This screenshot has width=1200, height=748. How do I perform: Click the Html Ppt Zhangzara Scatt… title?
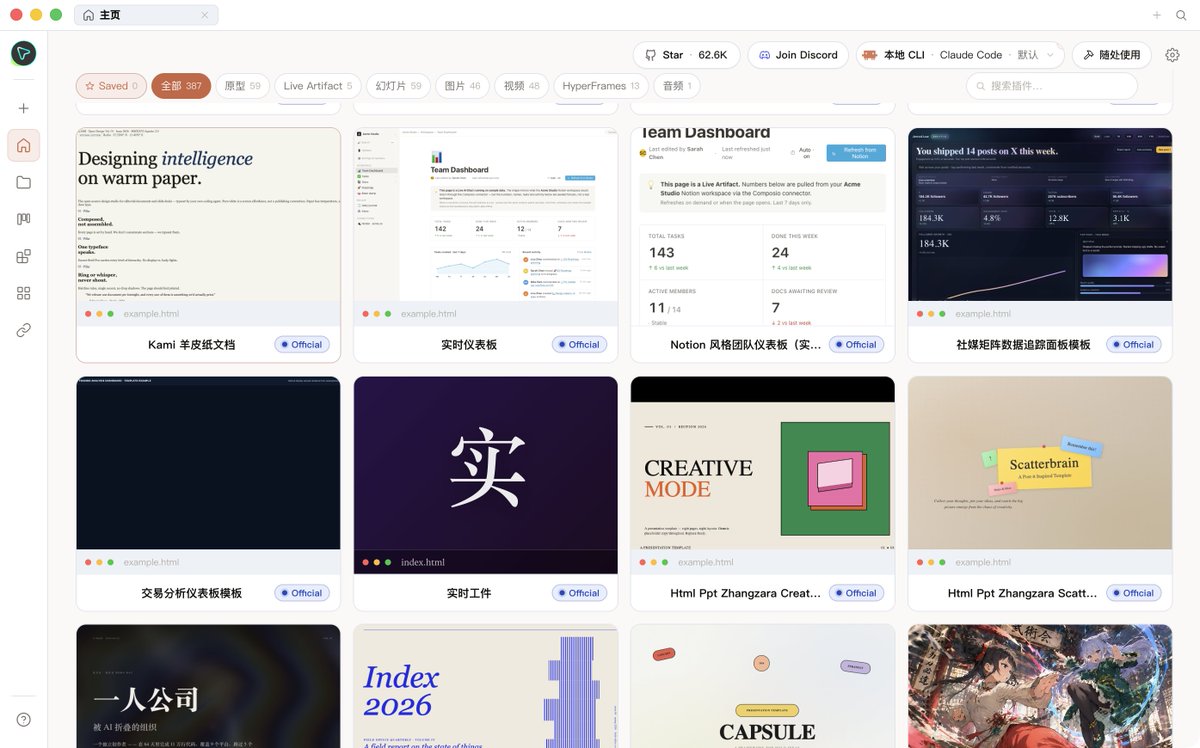[1023, 593]
